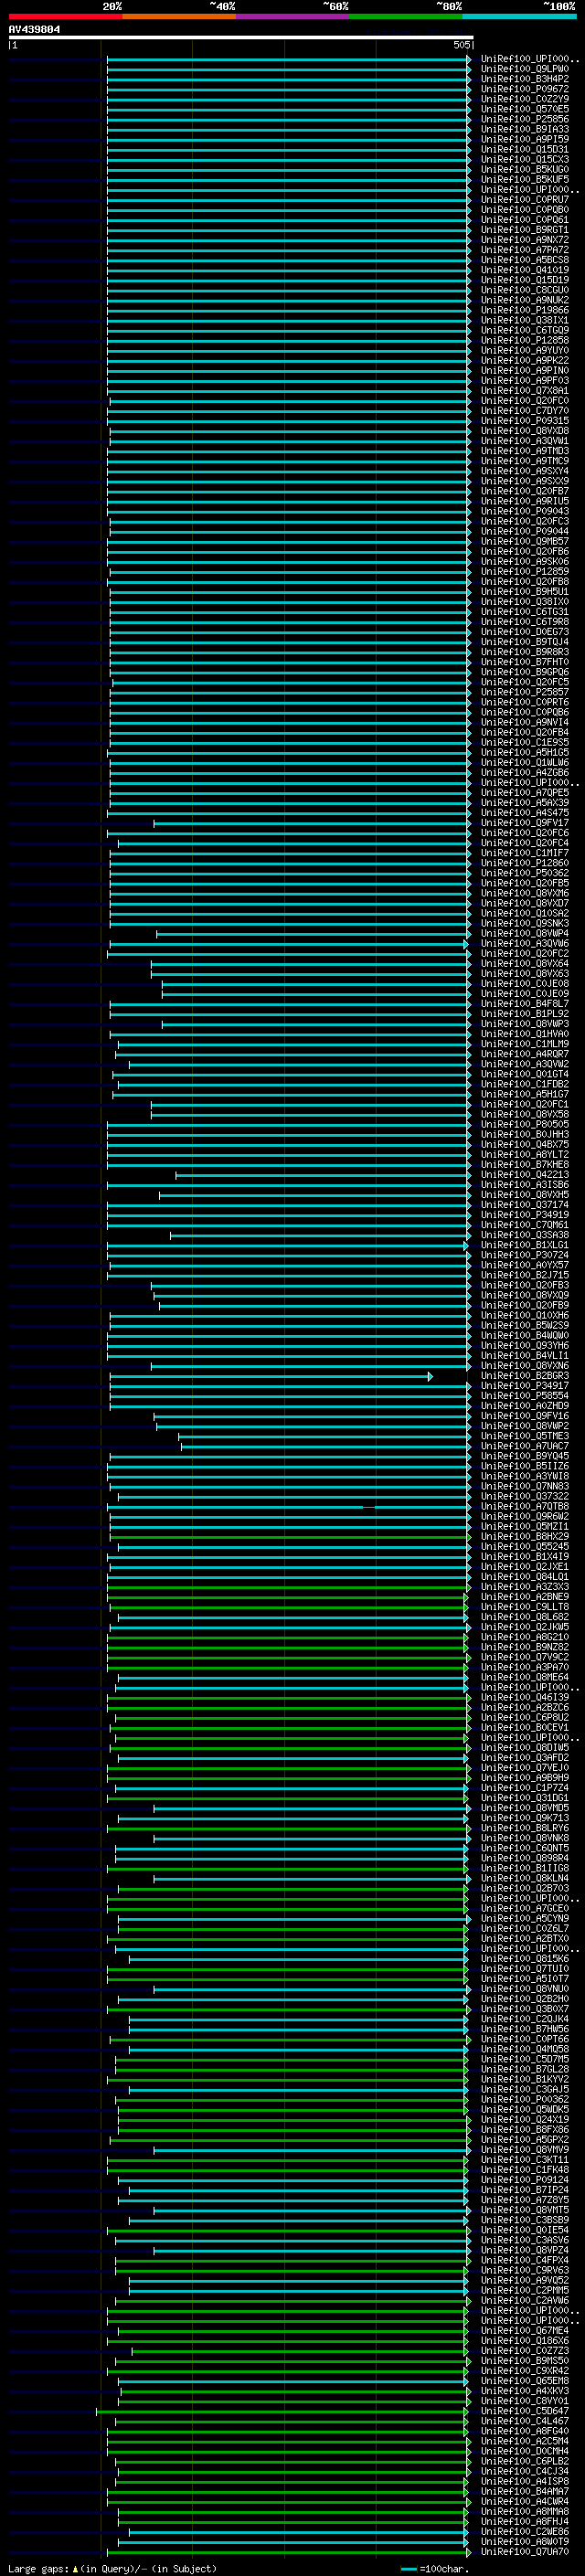Select label UniRef100_Q15D31
Viewport: 585px width, 2576px height.
pyautogui.click(x=525, y=149)
